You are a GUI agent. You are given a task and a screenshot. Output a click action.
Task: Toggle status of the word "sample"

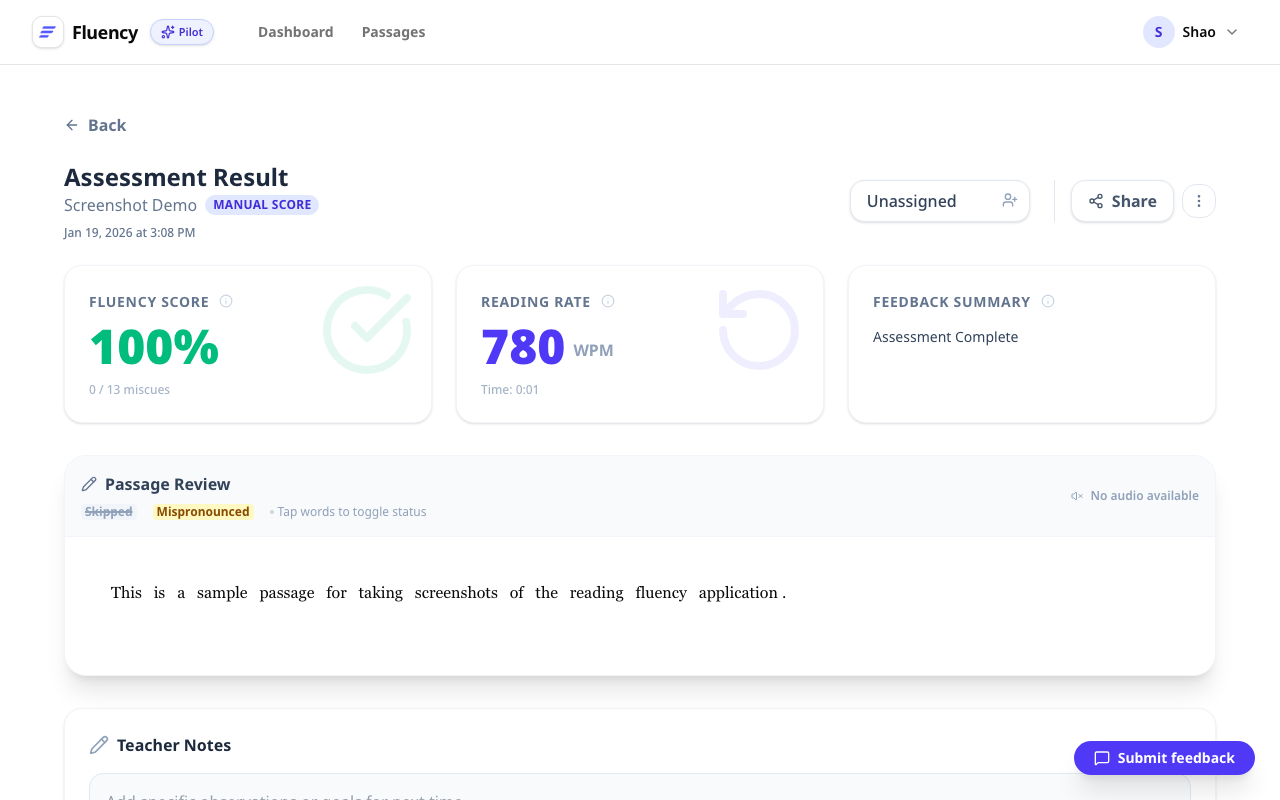click(x=222, y=593)
